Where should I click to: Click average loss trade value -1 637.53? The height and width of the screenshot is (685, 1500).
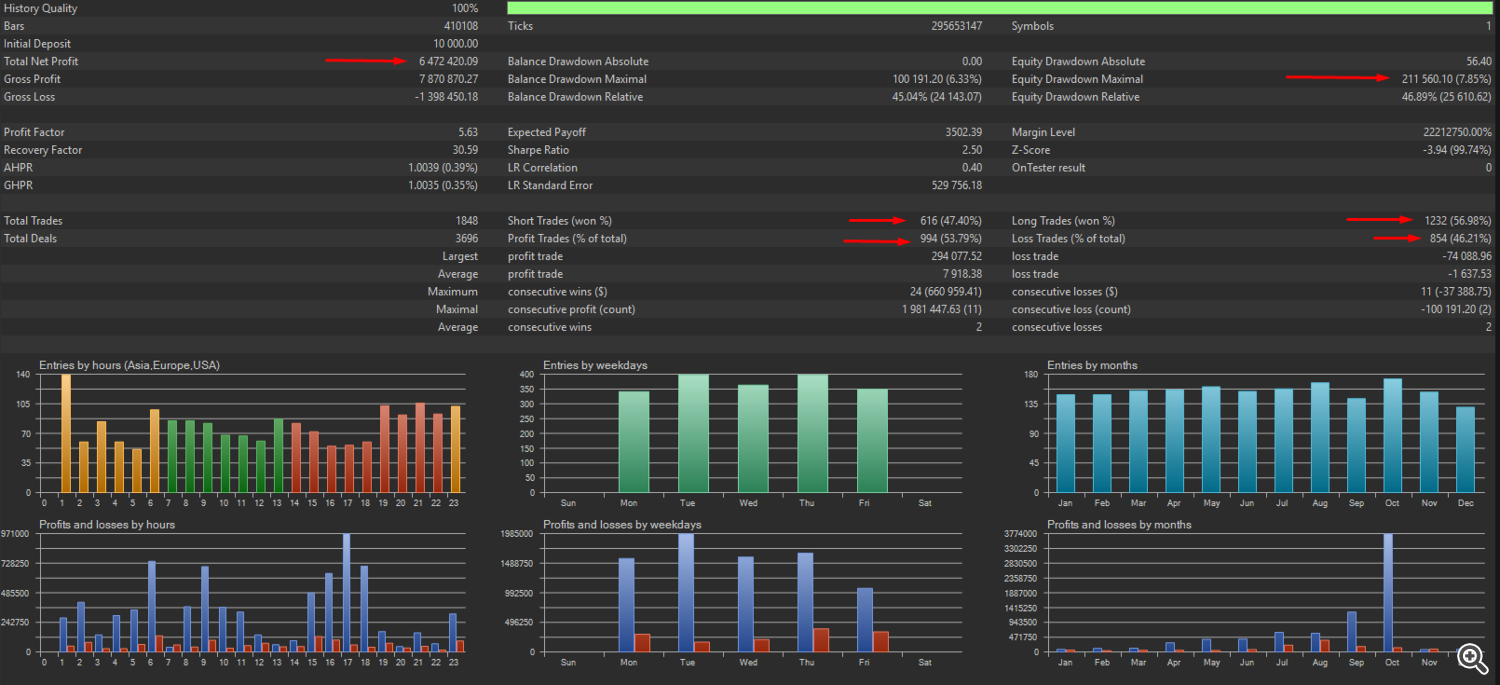(x=1470, y=274)
